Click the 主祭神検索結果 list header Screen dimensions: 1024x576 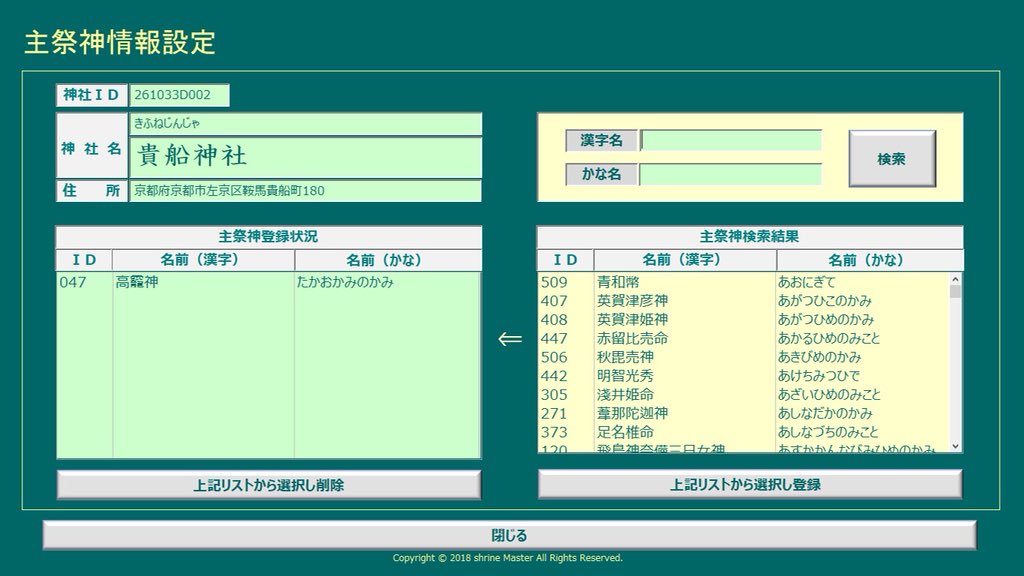(x=750, y=236)
